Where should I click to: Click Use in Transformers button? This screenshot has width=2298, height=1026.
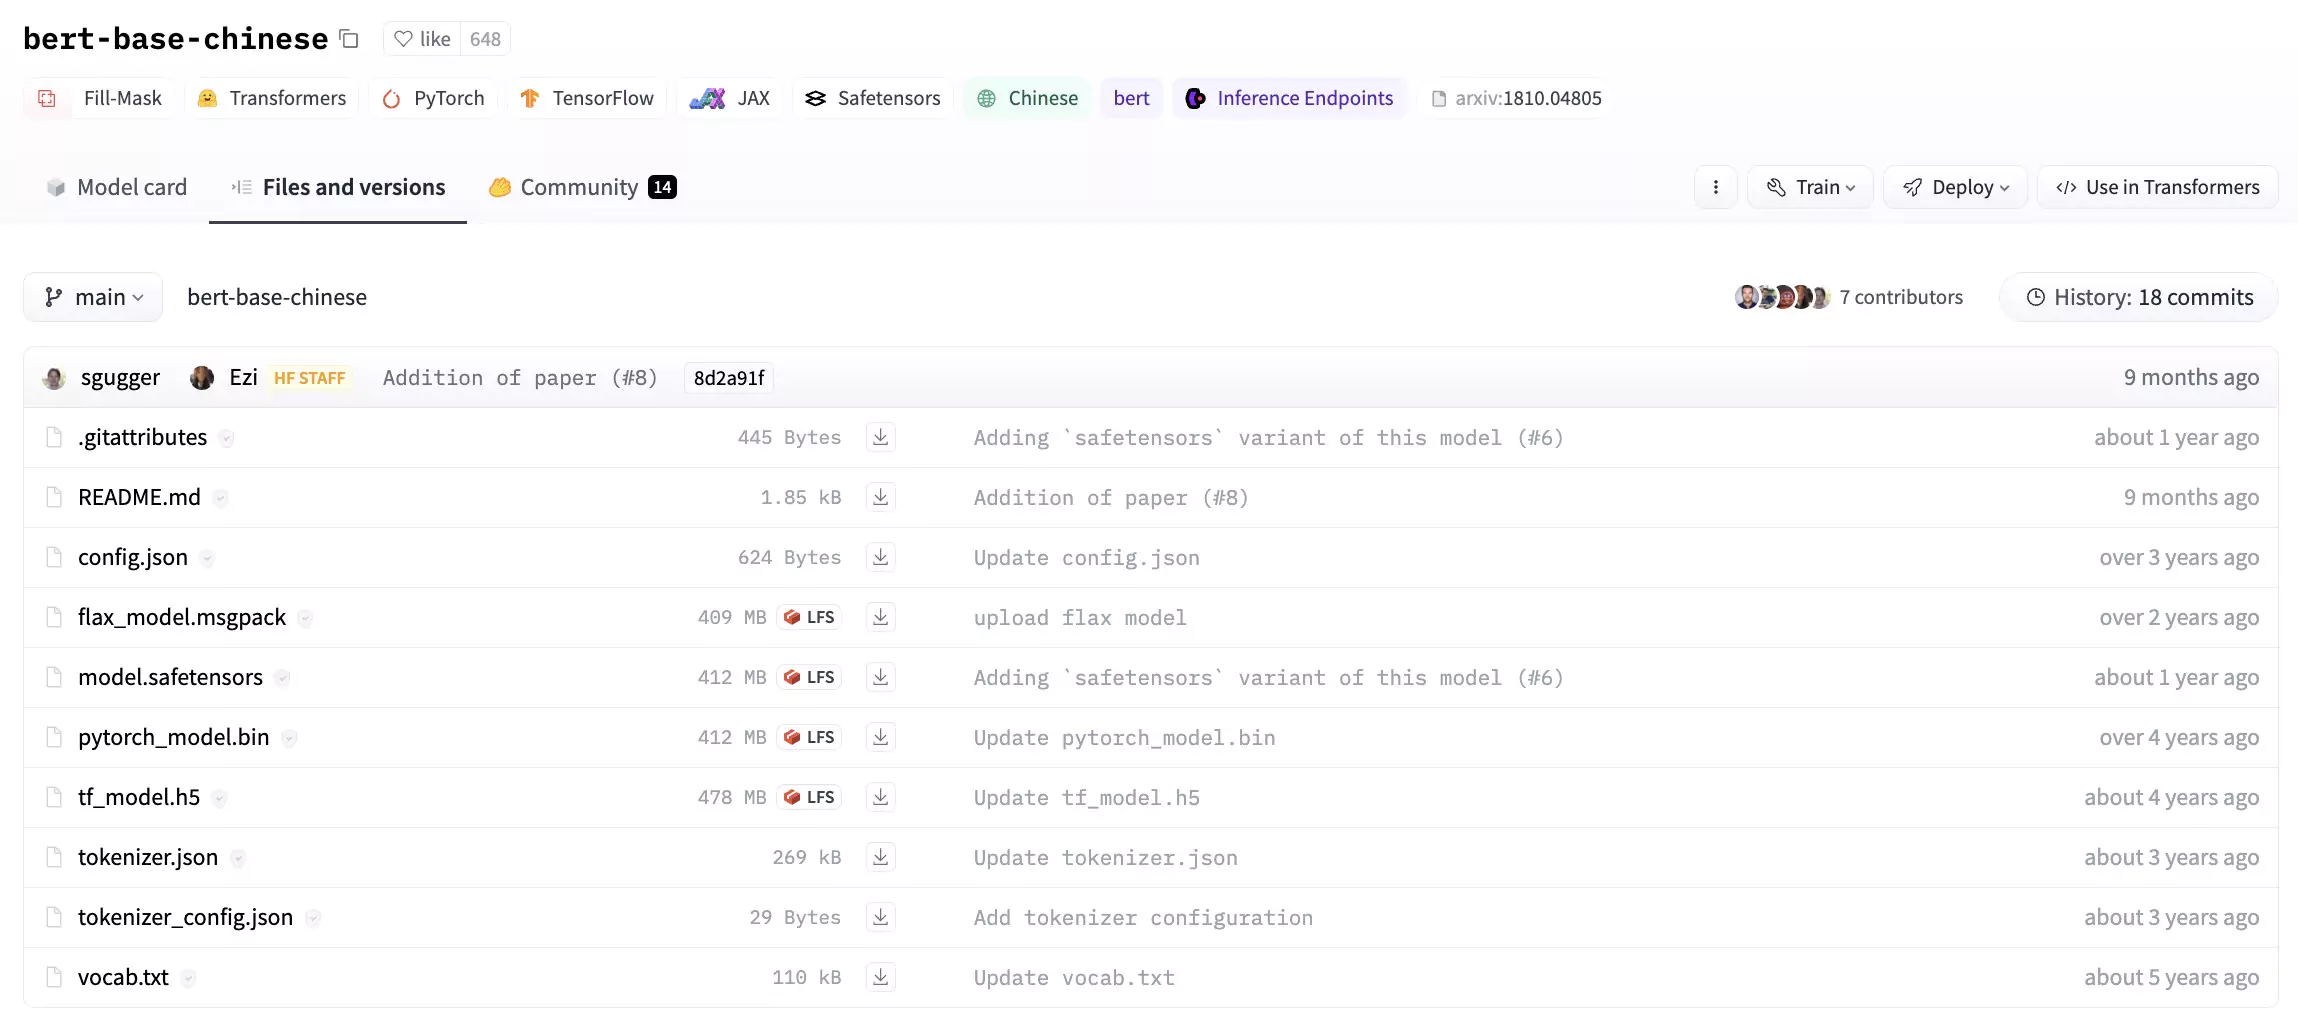2158,187
